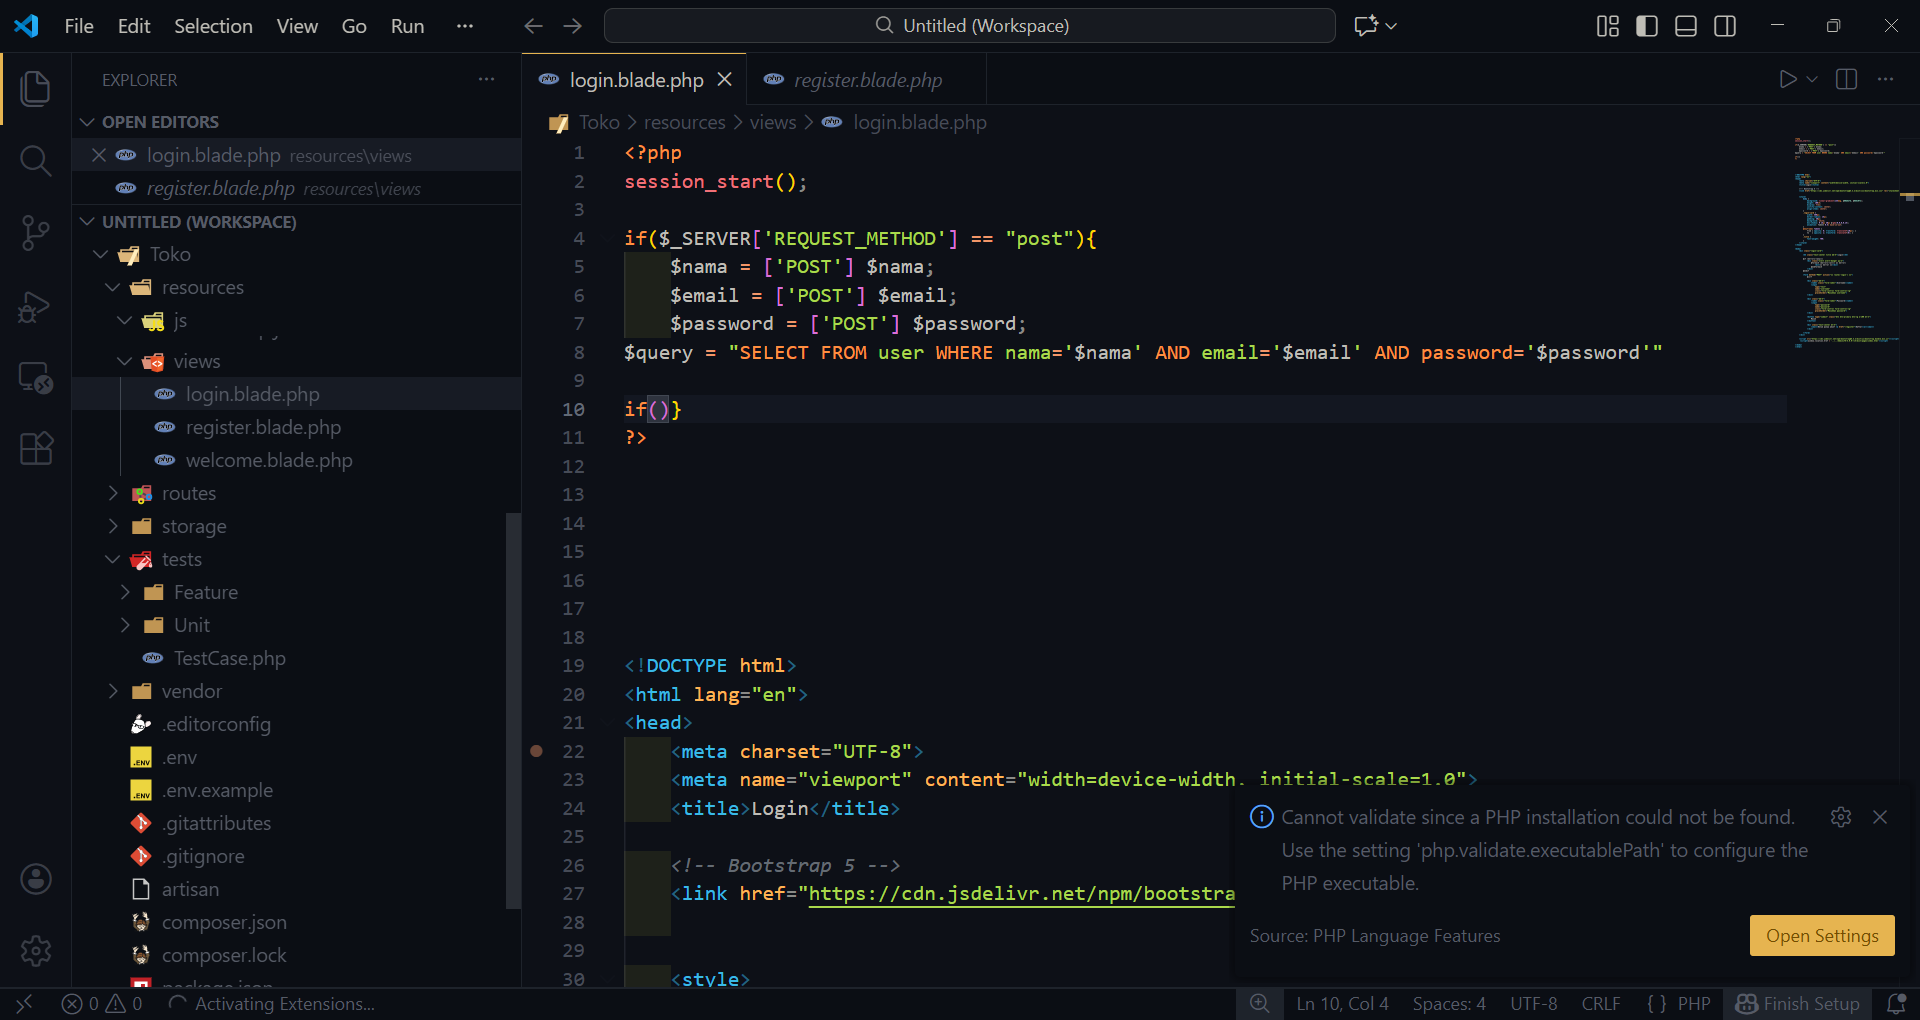Image resolution: width=1920 pixels, height=1020 pixels.
Task: Open the run options dropdown arrow
Action: click(1812, 79)
